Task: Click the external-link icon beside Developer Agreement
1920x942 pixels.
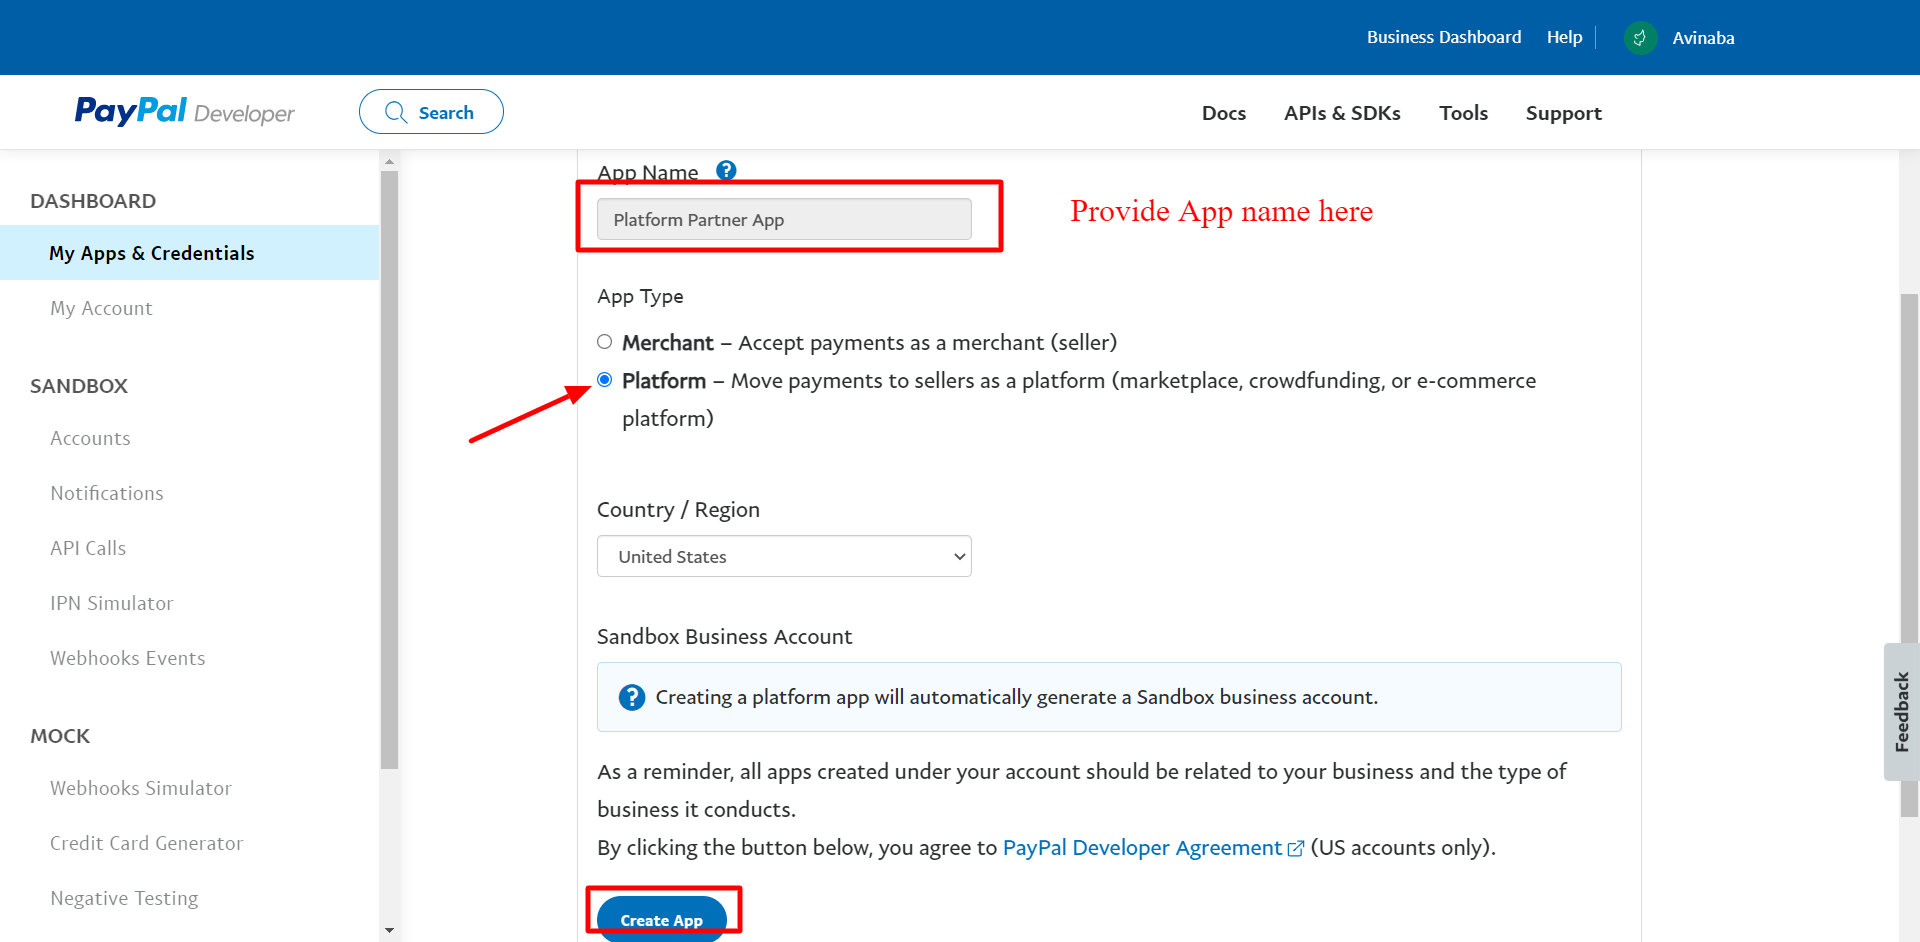Action: click(x=1297, y=848)
